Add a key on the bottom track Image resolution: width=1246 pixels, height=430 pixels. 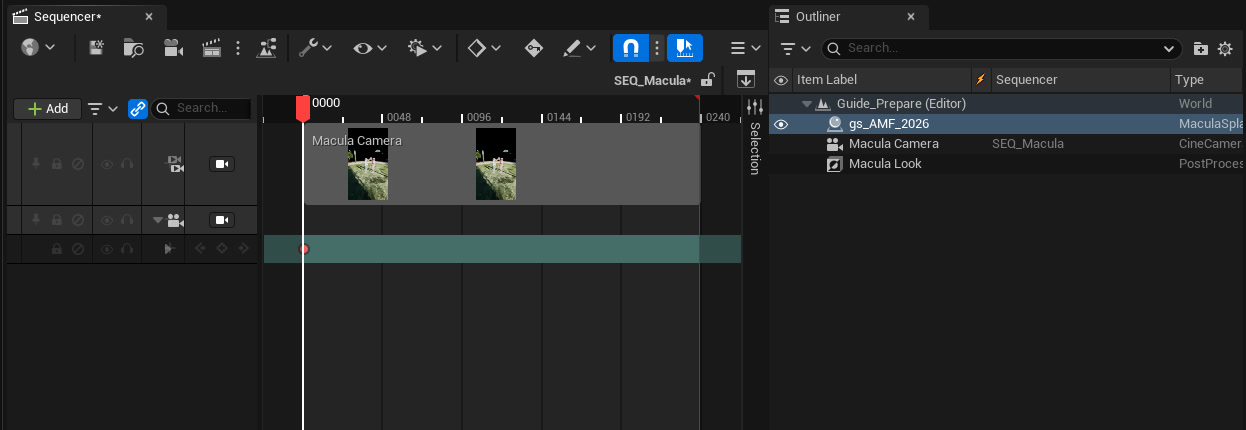tap(222, 248)
